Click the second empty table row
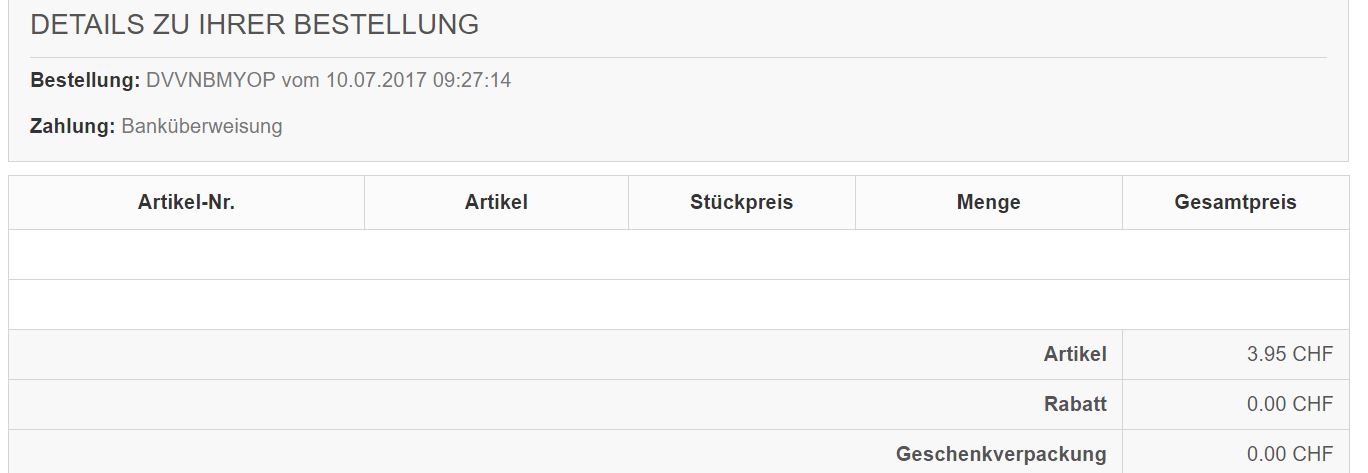Image resolution: width=1368 pixels, height=473 pixels. click(x=679, y=304)
